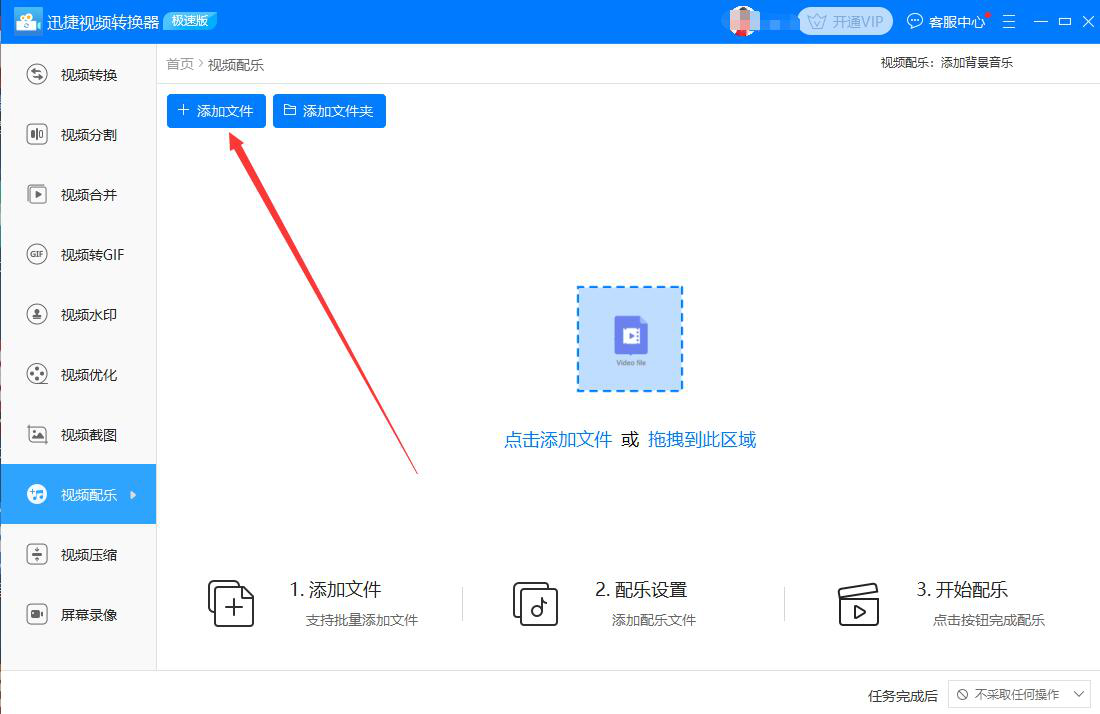The height and width of the screenshot is (714, 1100).
Task: Select 视频压缩 menu item
Action: coord(78,554)
